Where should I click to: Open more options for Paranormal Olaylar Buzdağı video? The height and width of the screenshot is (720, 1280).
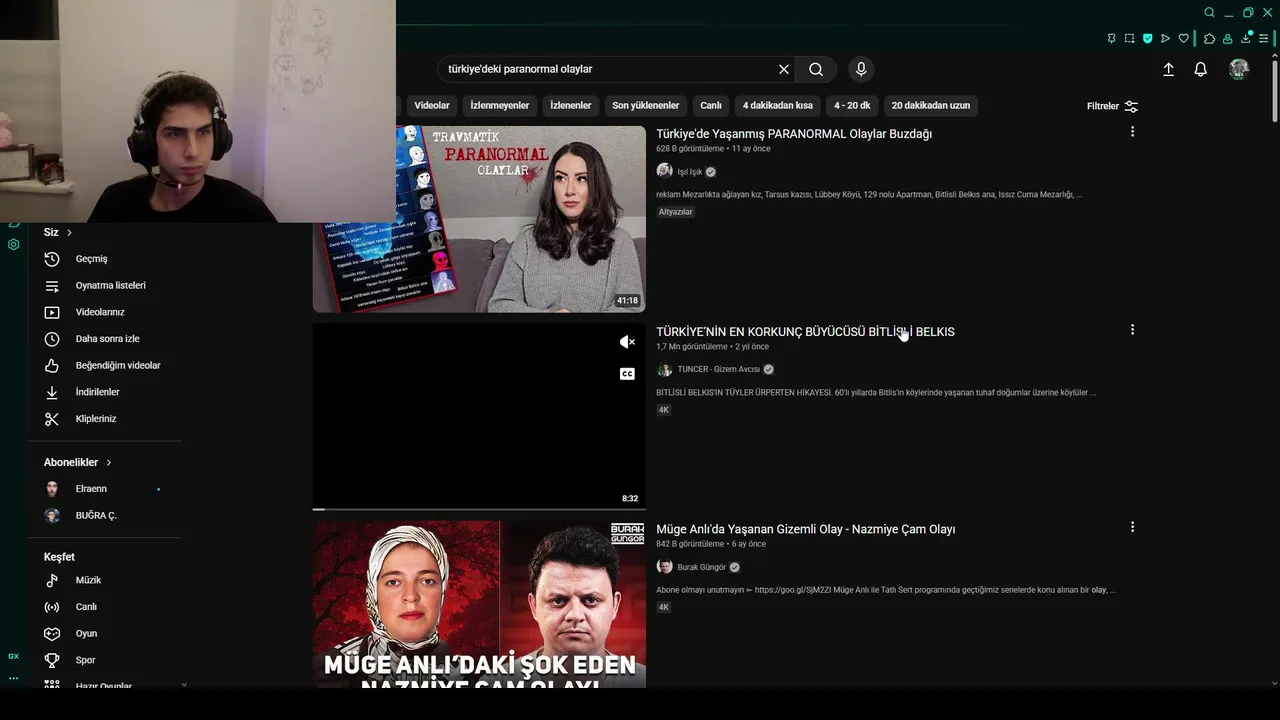(1132, 132)
